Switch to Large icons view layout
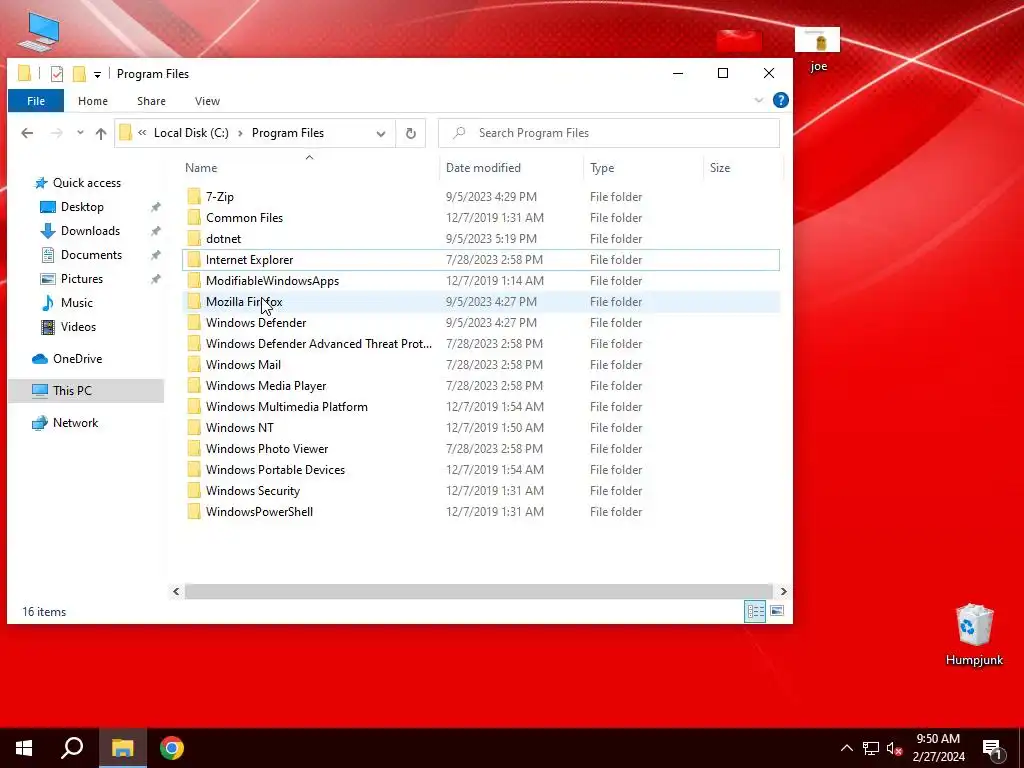The width and height of the screenshot is (1024, 768). click(776, 611)
